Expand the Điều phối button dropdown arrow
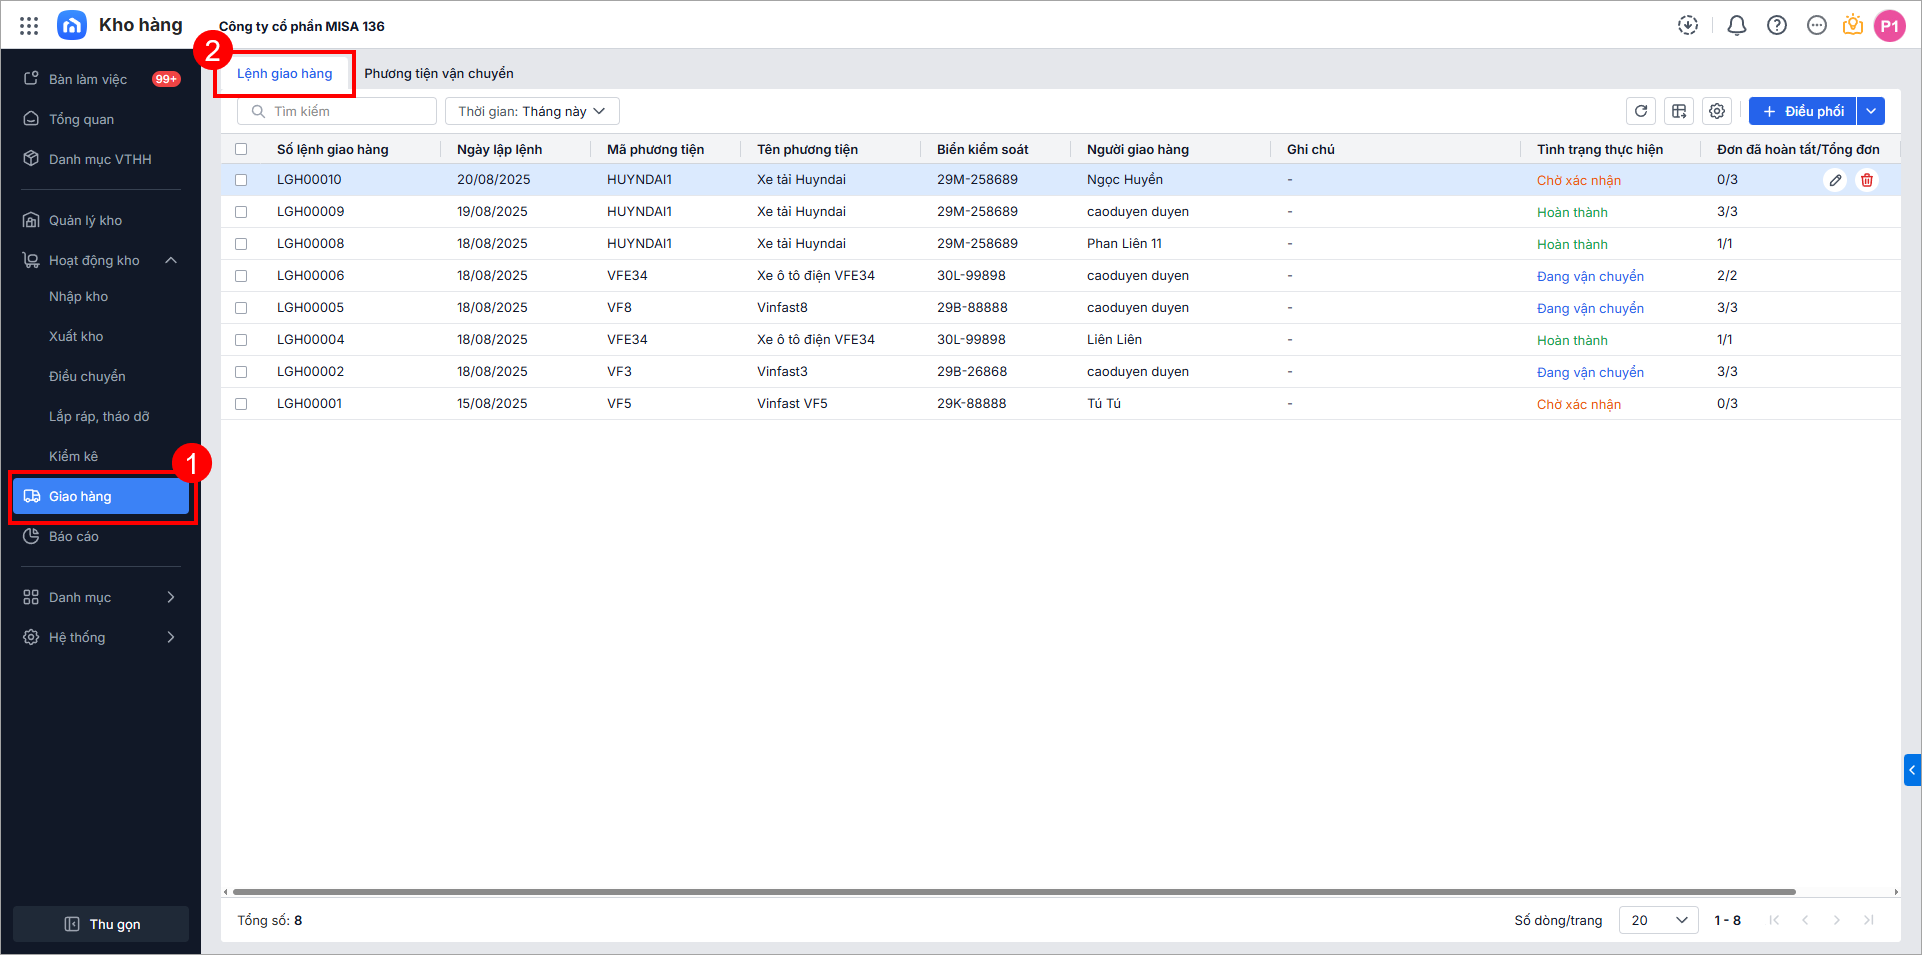Image resolution: width=1922 pixels, height=955 pixels. point(1871,111)
